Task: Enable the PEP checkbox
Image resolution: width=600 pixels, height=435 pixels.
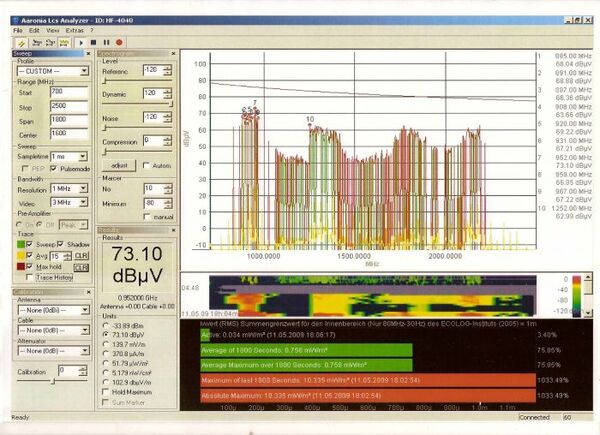Action: [x=25, y=168]
